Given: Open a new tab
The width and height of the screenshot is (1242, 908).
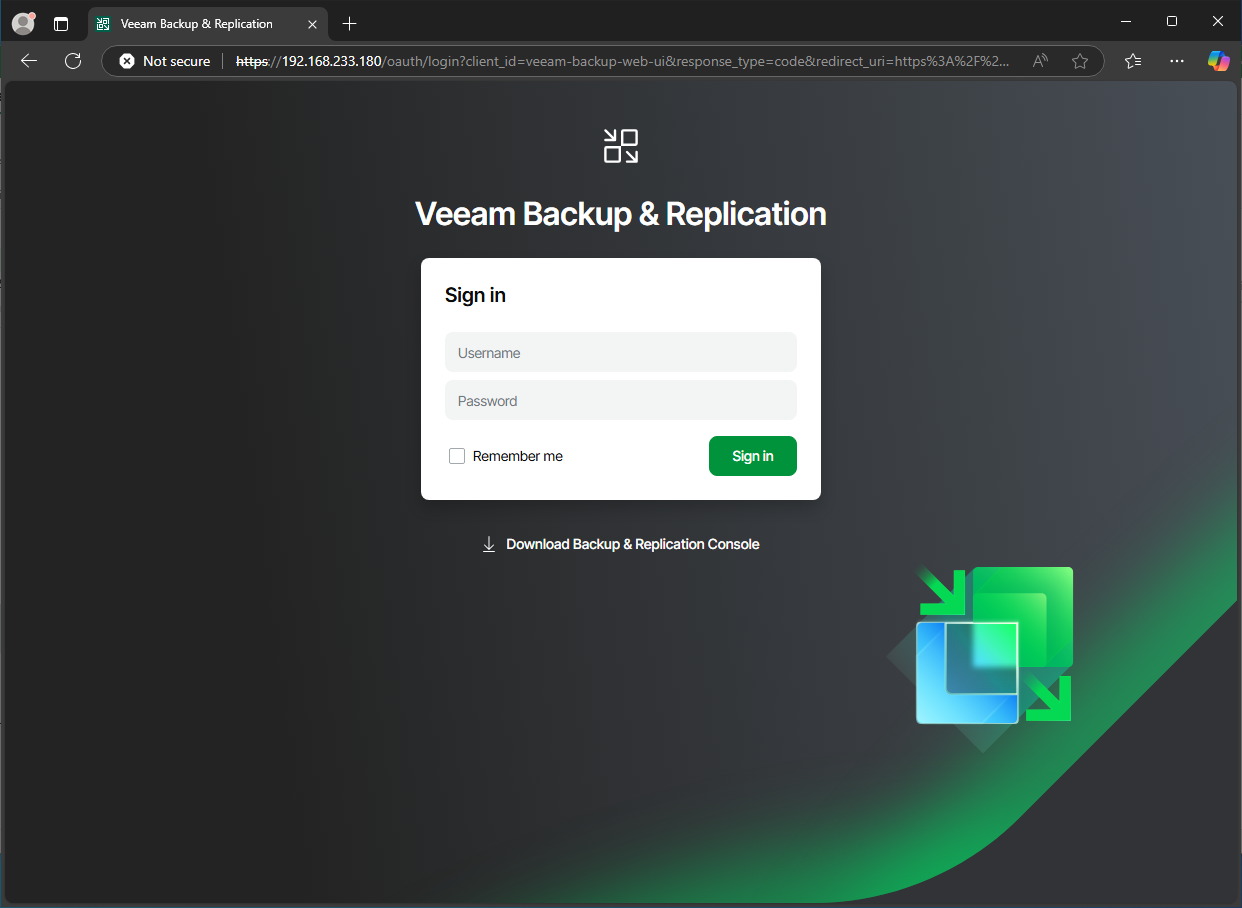Looking at the screenshot, I should (x=349, y=23).
